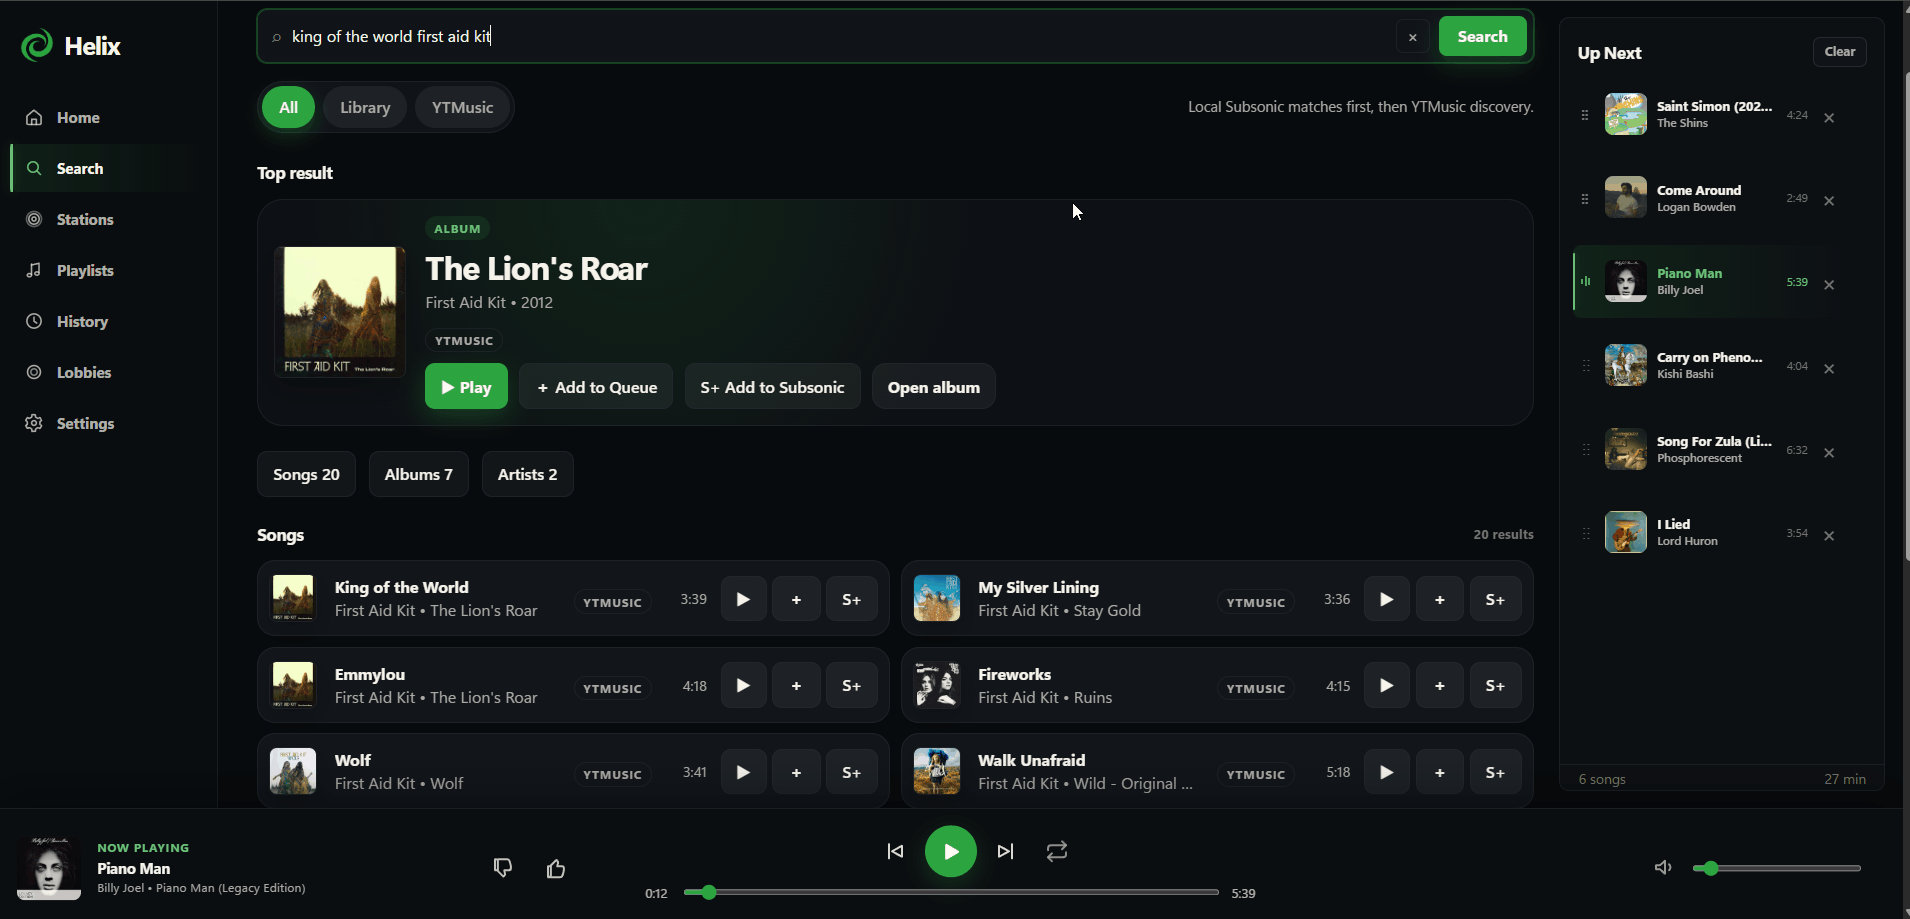Mute audio with the speaker icon
The width and height of the screenshot is (1910, 919).
tap(1663, 867)
